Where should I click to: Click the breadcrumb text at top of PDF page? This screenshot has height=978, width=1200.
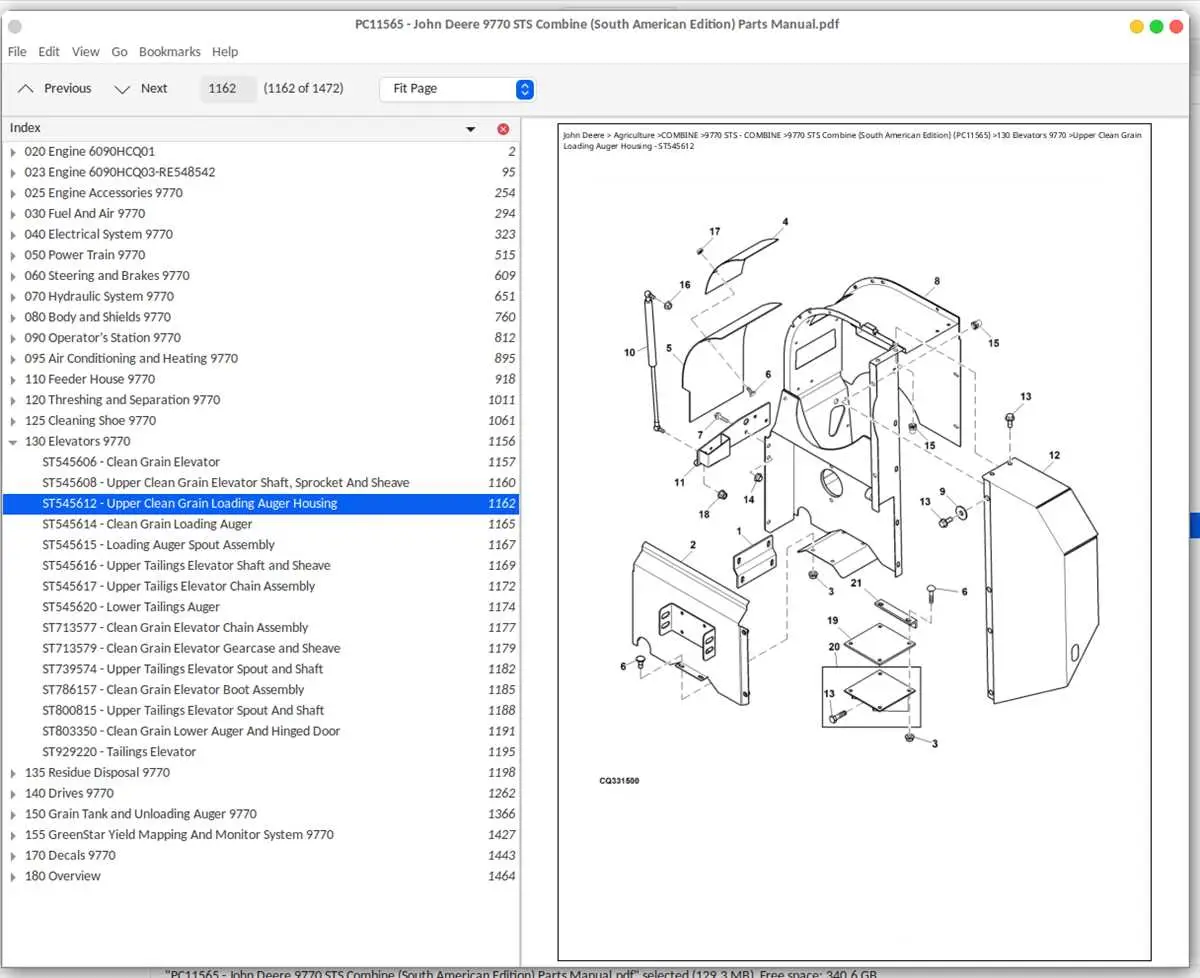point(852,141)
